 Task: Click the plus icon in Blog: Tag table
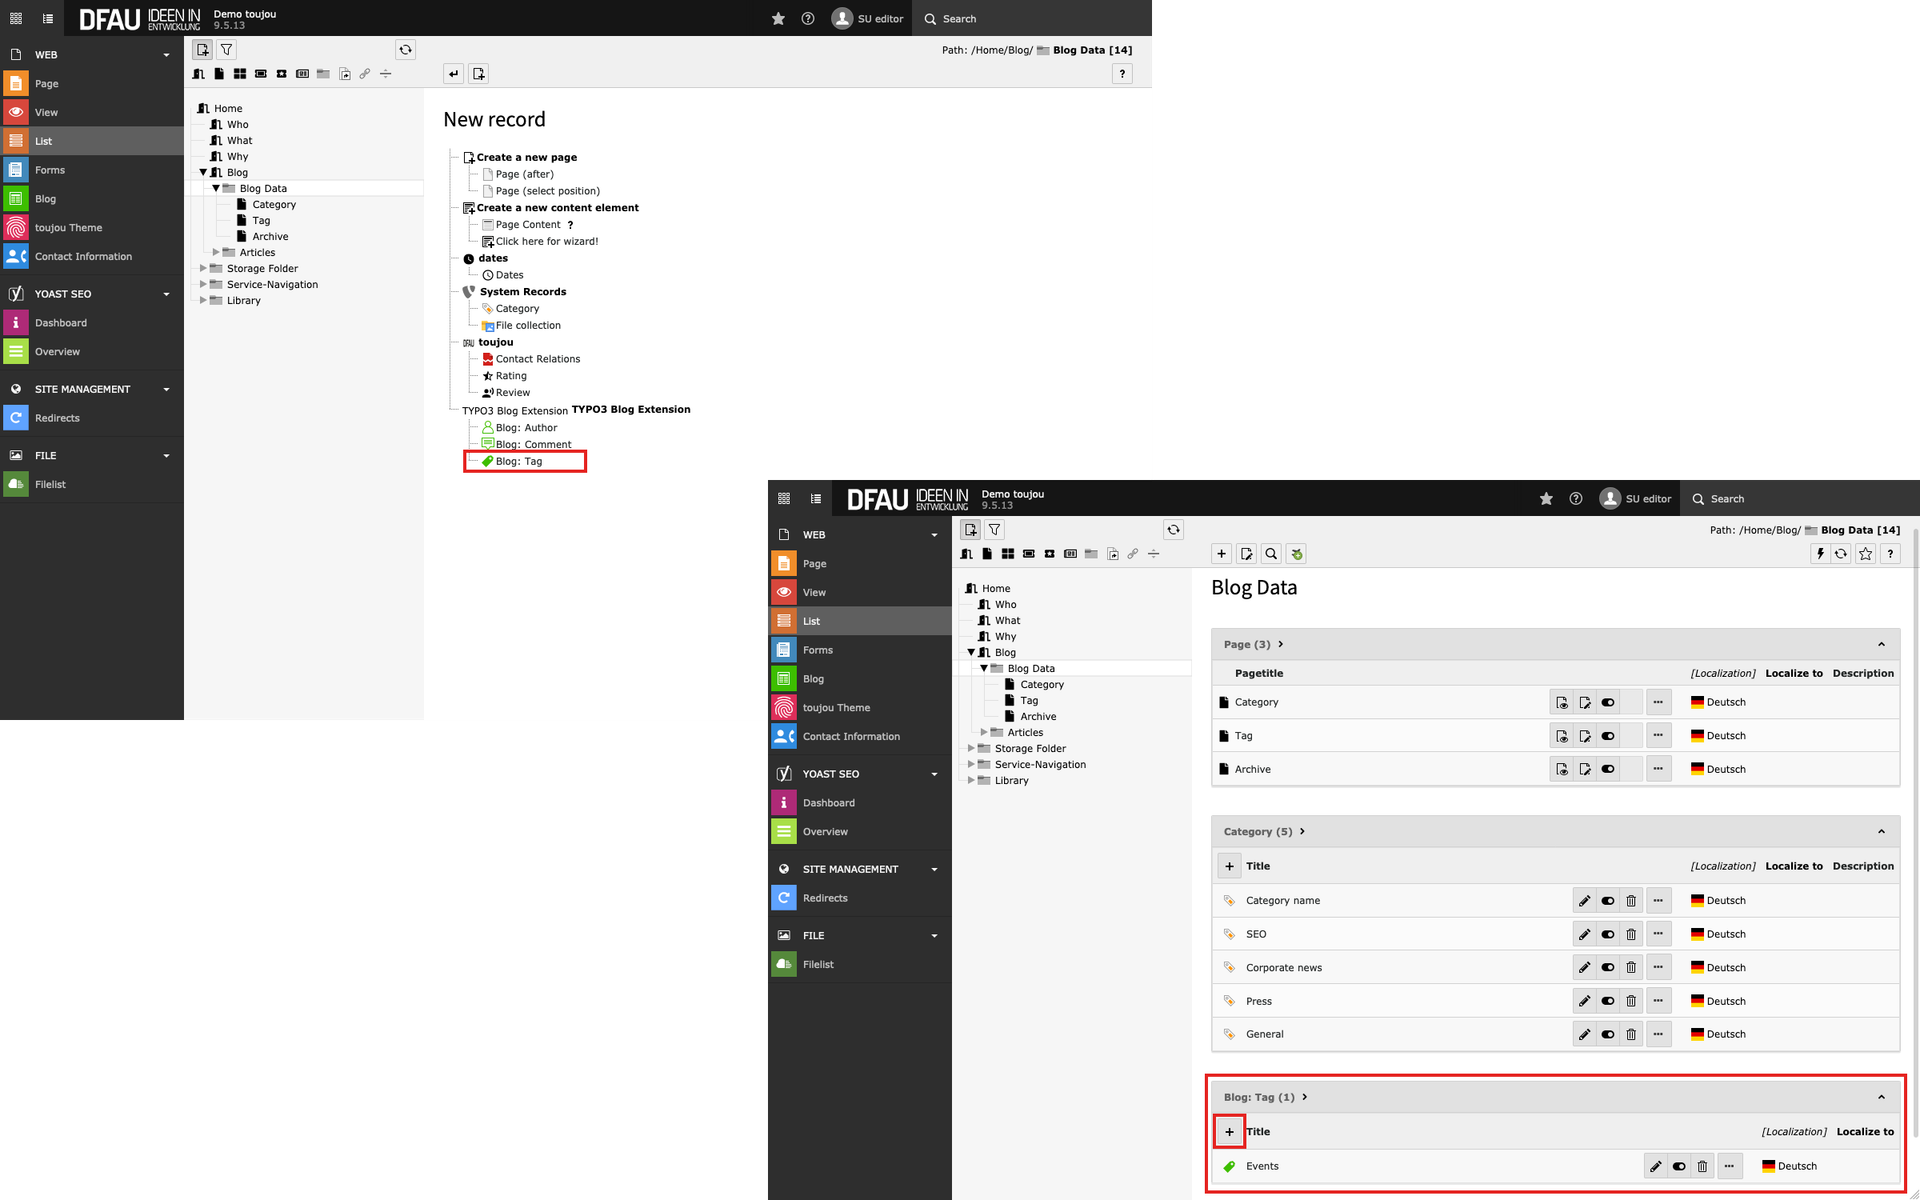pos(1229,1132)
